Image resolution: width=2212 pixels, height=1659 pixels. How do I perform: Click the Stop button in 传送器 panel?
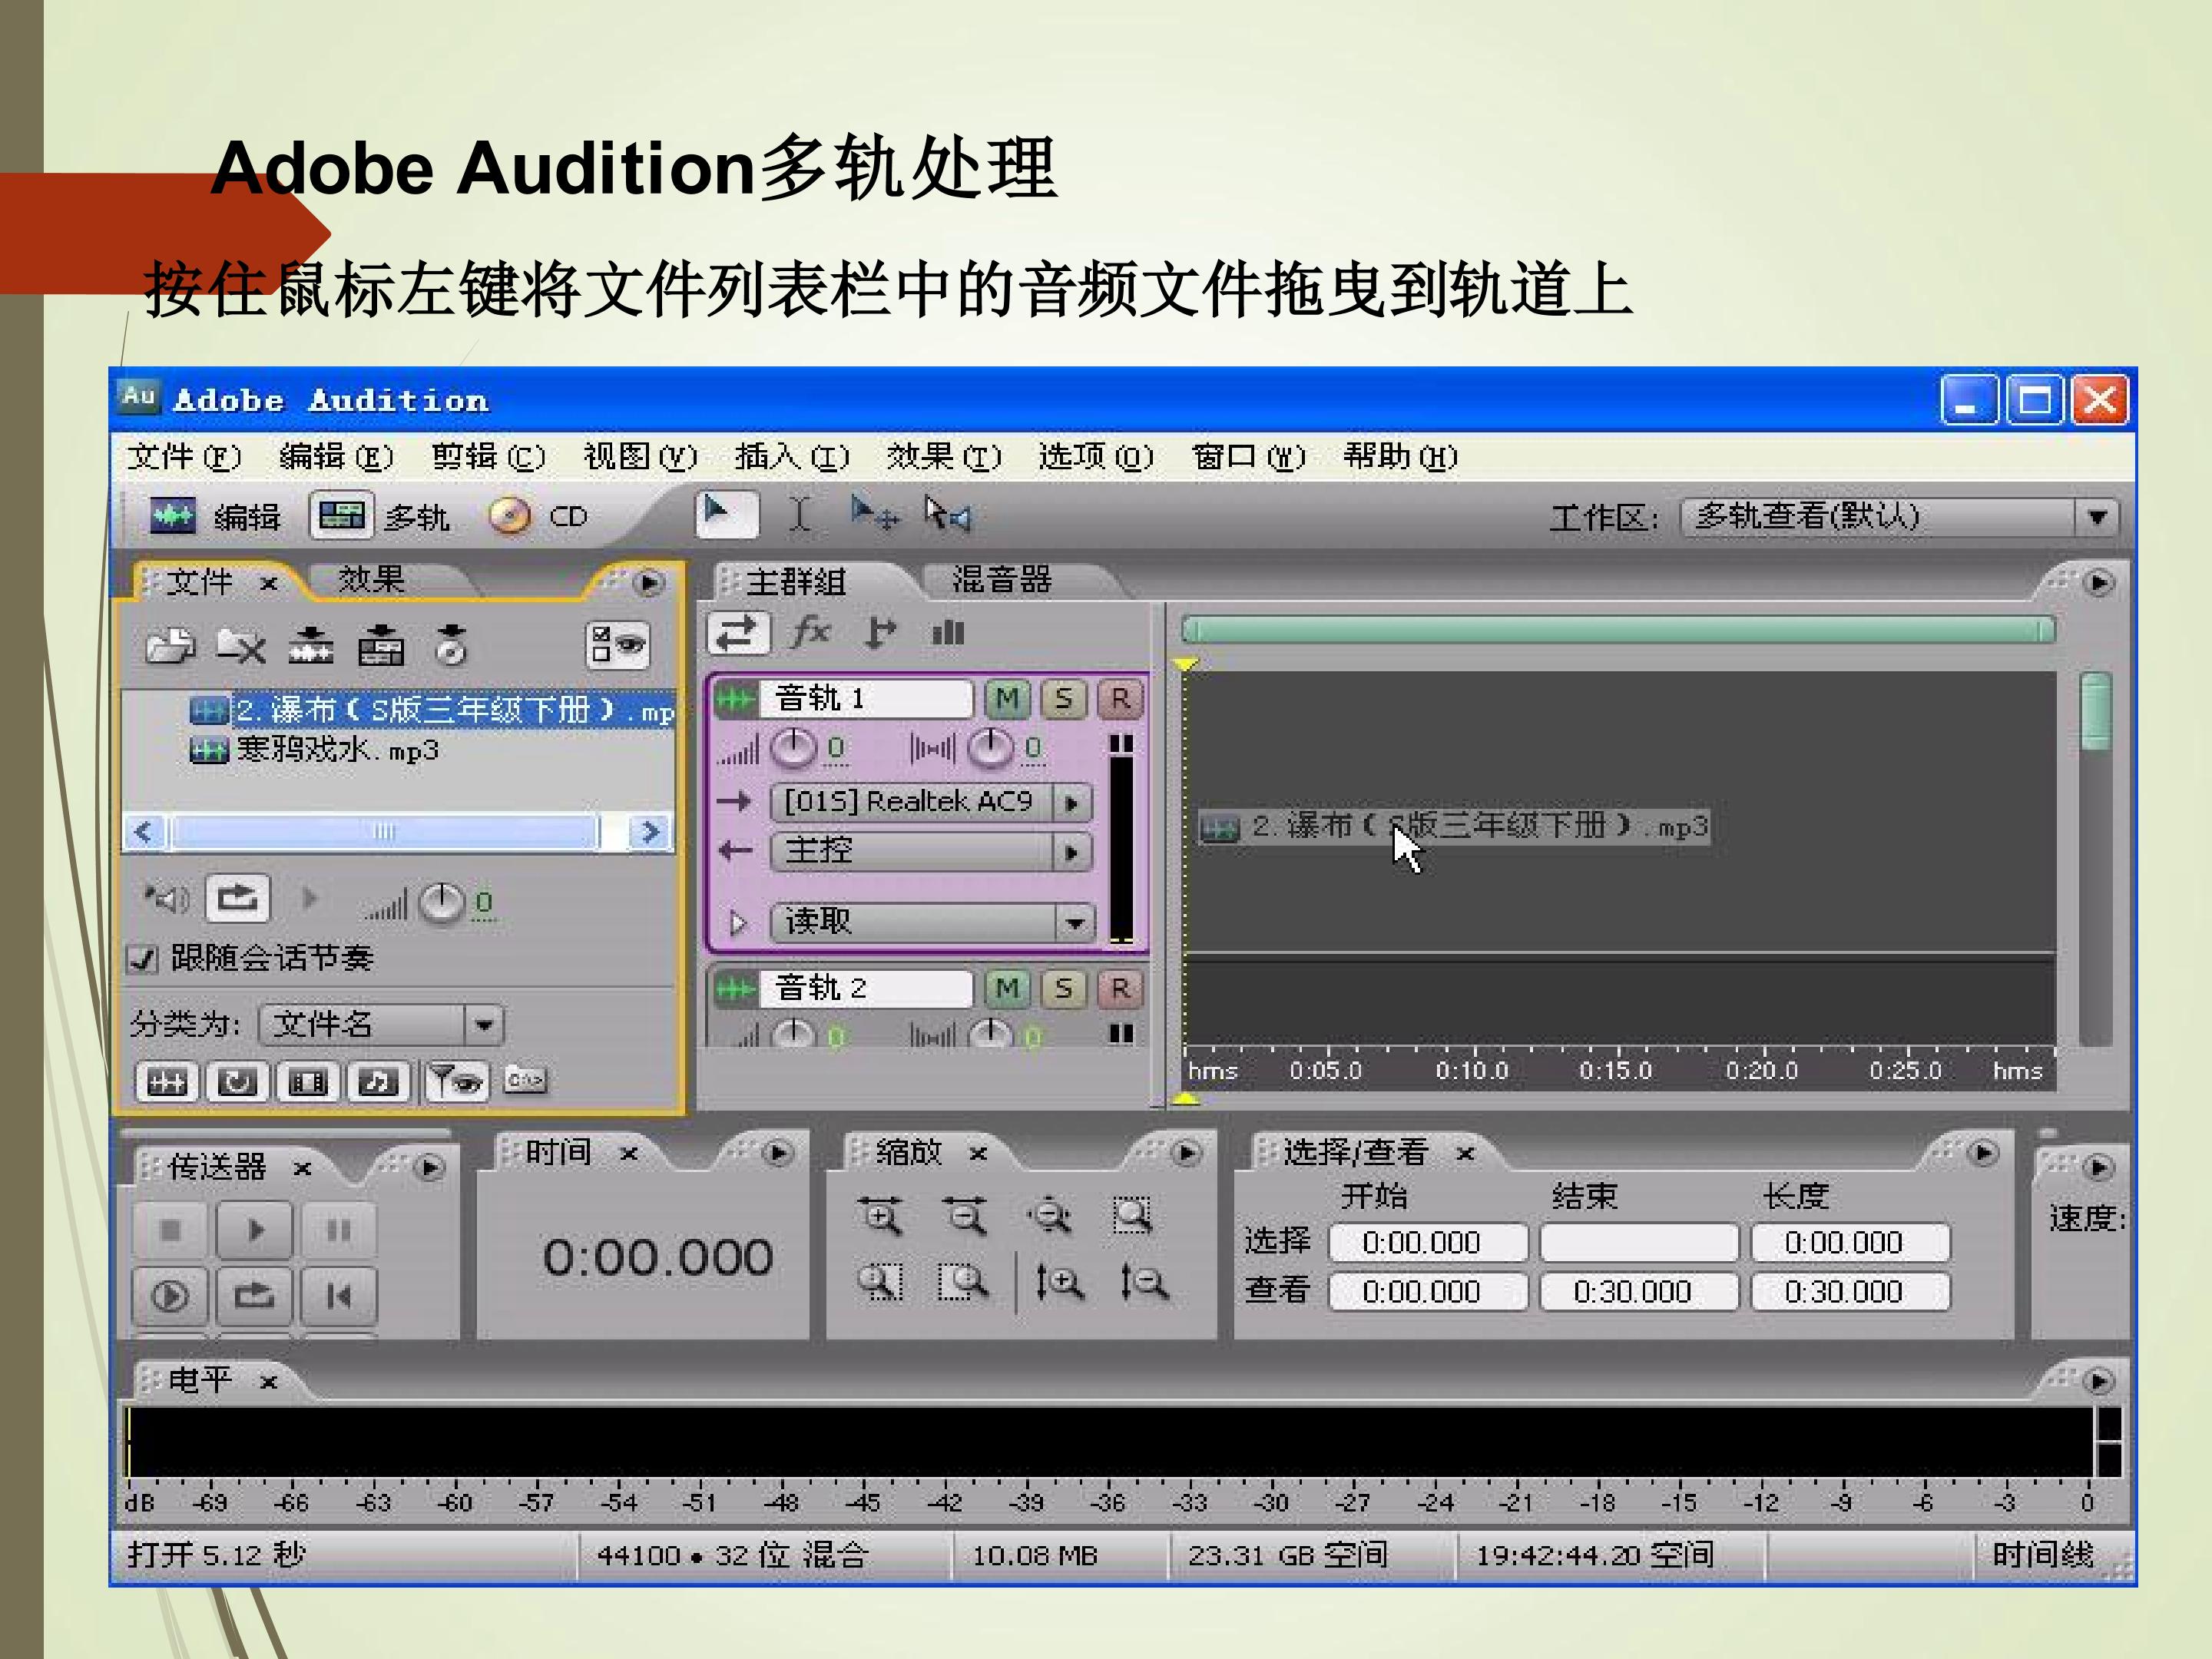(170, 1230)
